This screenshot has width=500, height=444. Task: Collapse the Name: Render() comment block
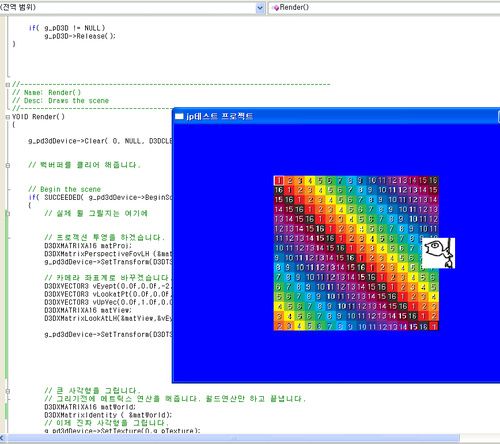[x=8, y=85]
